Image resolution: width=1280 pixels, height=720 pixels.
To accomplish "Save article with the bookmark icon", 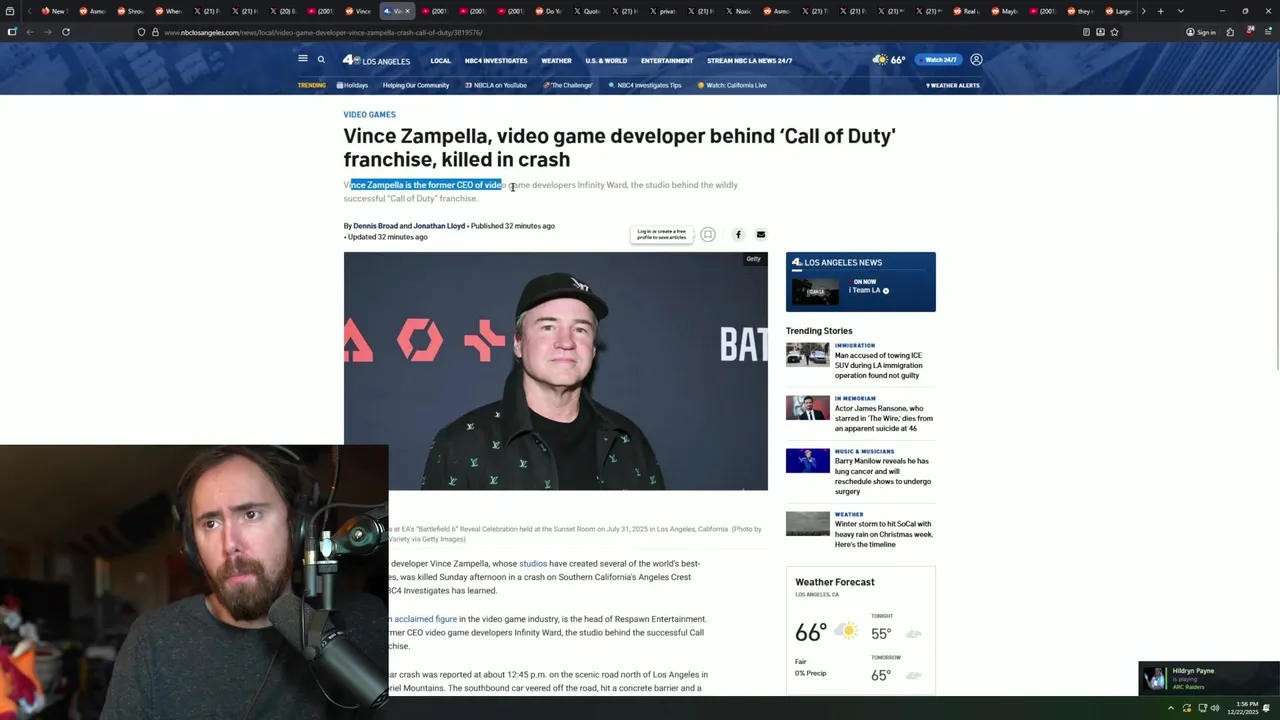I will tap(707, 234).
